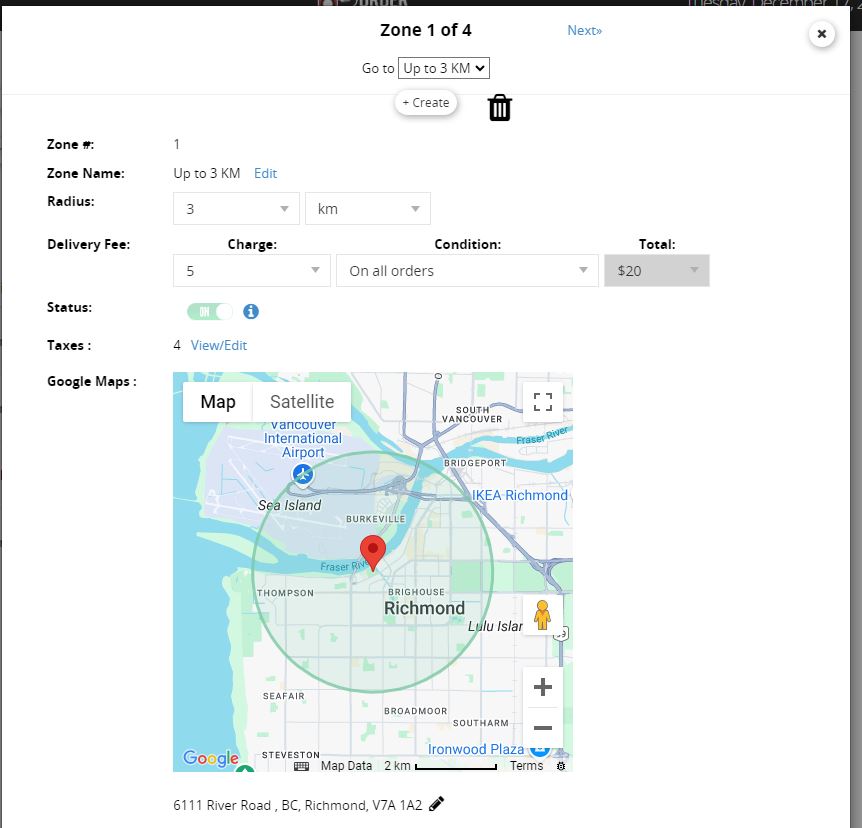This screenshot has width=862, height=828.
Task: Open the Radius value dropdown
Action: point(236,209)
